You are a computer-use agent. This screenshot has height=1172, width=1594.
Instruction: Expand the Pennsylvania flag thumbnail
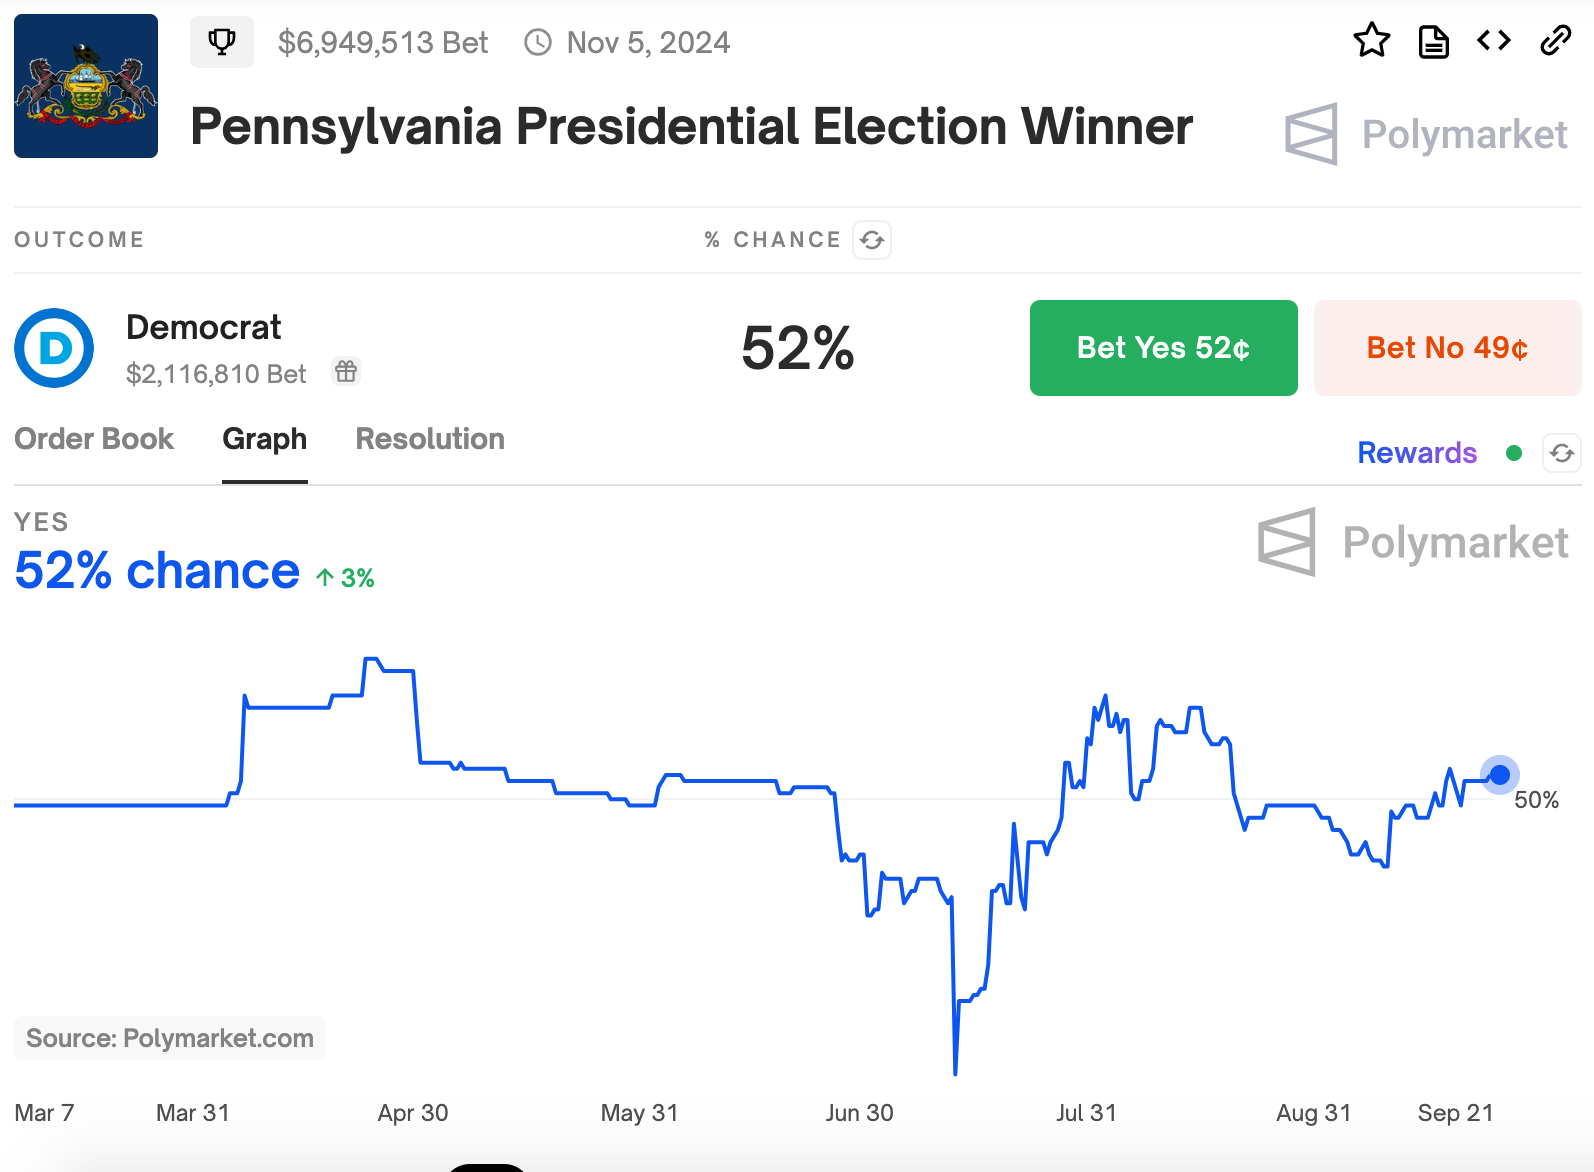[x=85, y=86]
